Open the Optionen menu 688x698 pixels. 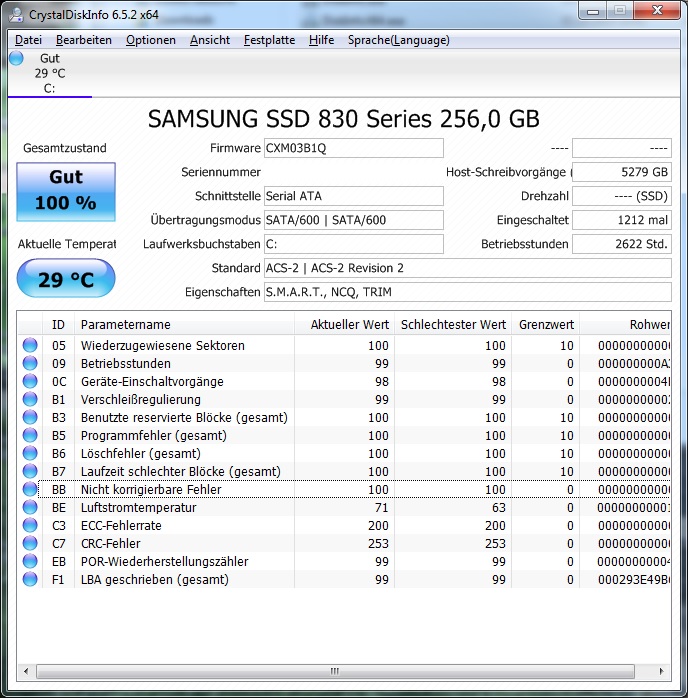(151, 40)
